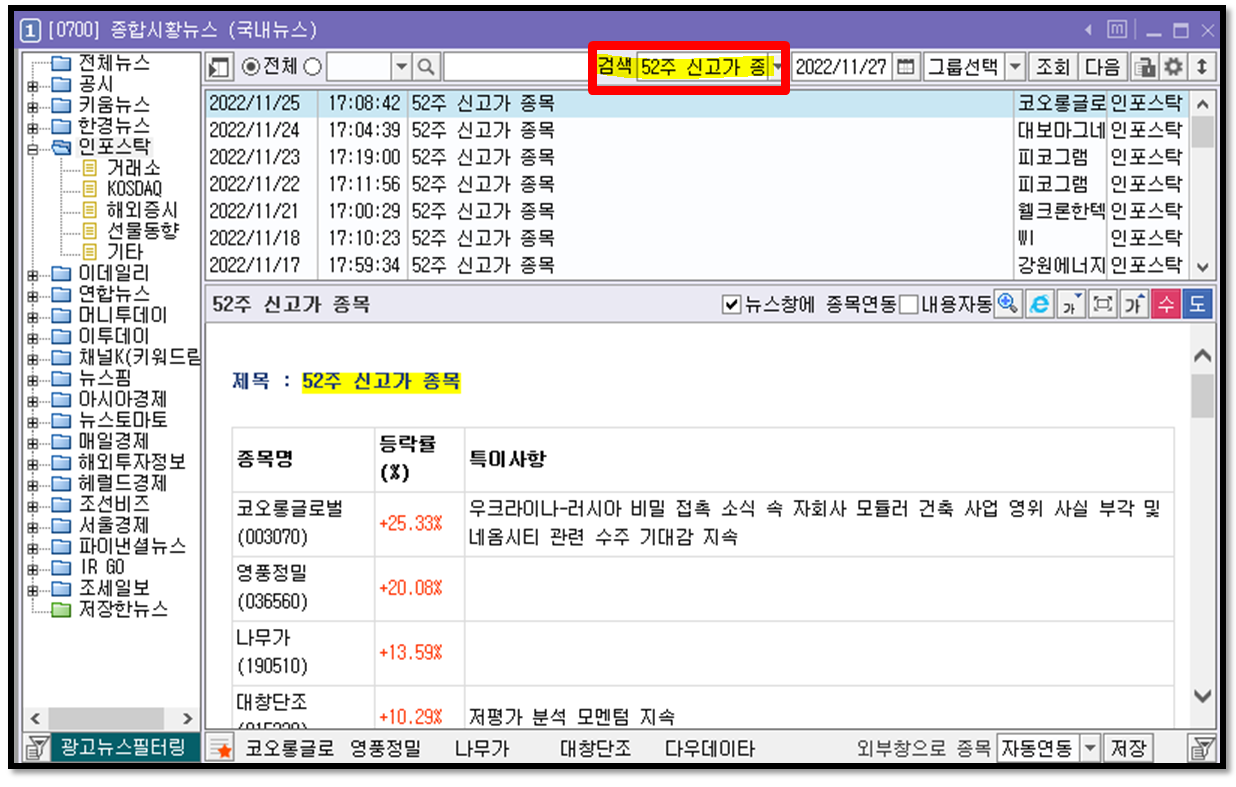
Task: Select 선물동향 under 인포스탁
Action: 142,231
